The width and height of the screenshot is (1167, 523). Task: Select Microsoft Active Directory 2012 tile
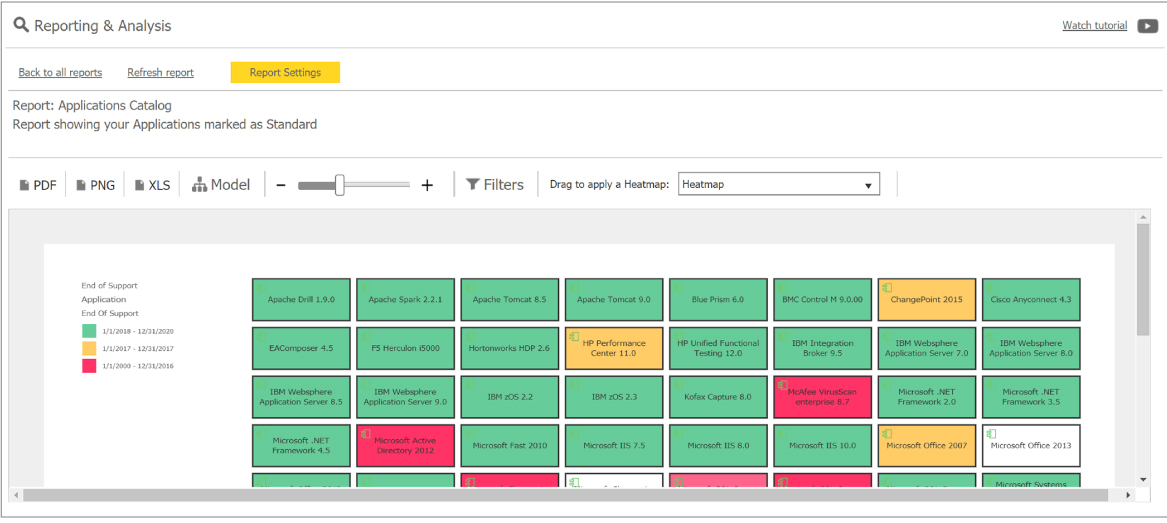[x=406, y=446]
